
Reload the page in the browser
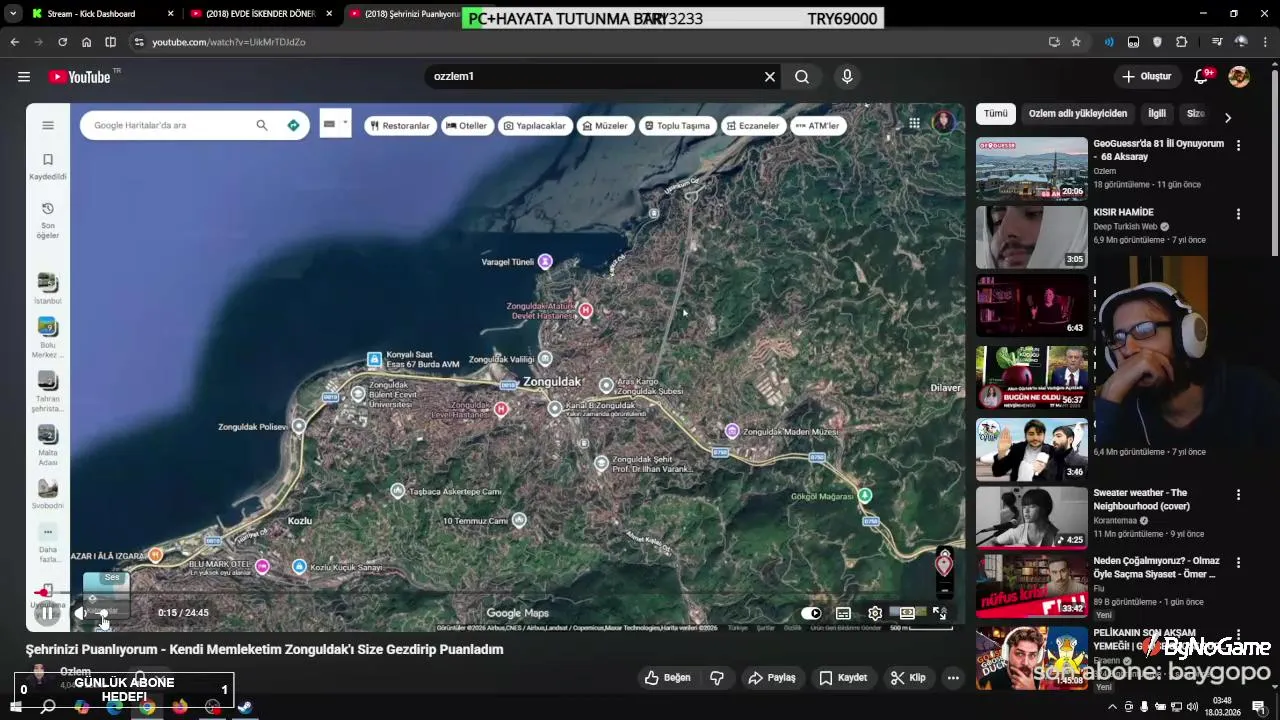[x=62, y=42]
